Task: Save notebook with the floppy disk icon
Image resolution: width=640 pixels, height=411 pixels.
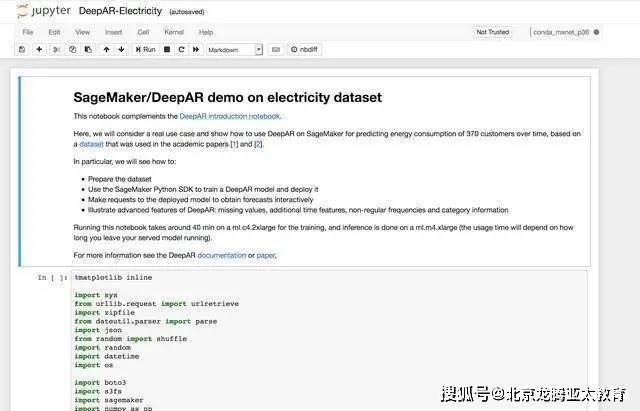Action: tap(22, 49)
